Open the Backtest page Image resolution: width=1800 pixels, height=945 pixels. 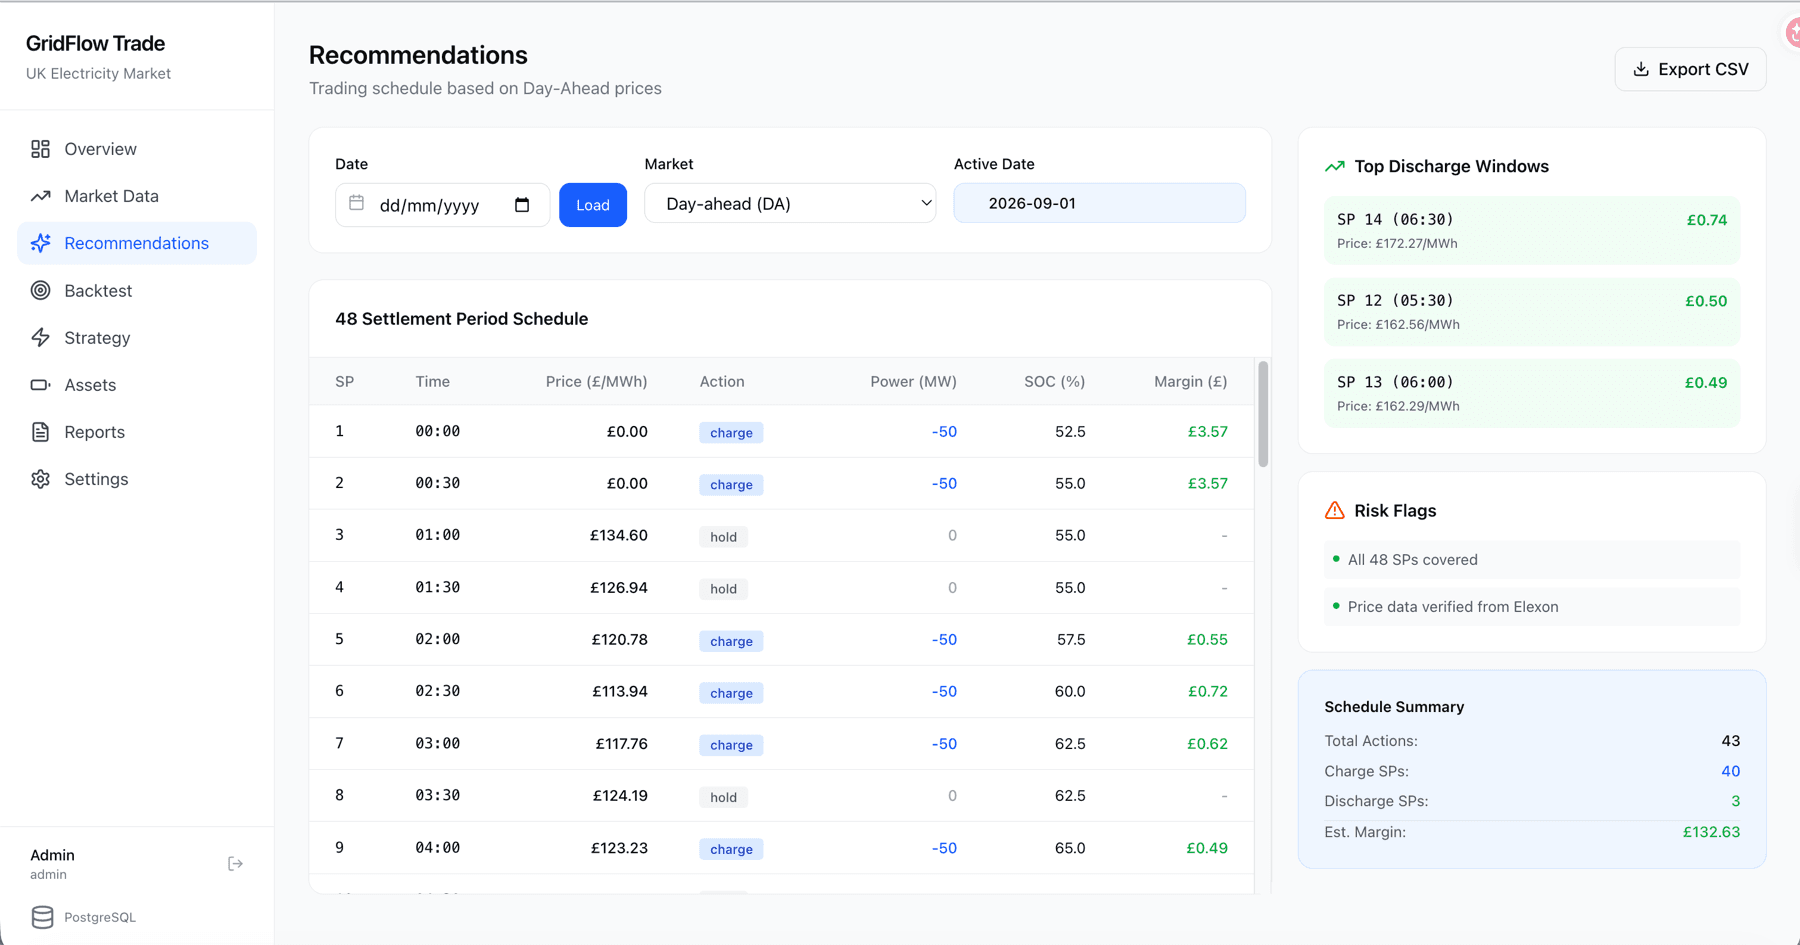137,290
